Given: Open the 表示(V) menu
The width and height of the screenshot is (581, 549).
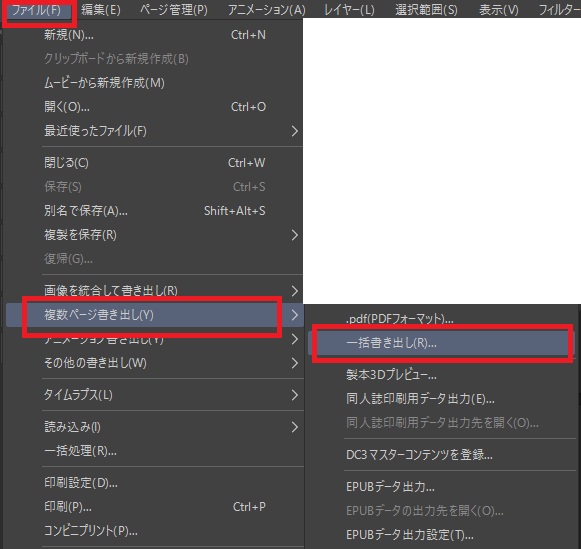Looking at the screenshot, I should click(x=498, y=10).
